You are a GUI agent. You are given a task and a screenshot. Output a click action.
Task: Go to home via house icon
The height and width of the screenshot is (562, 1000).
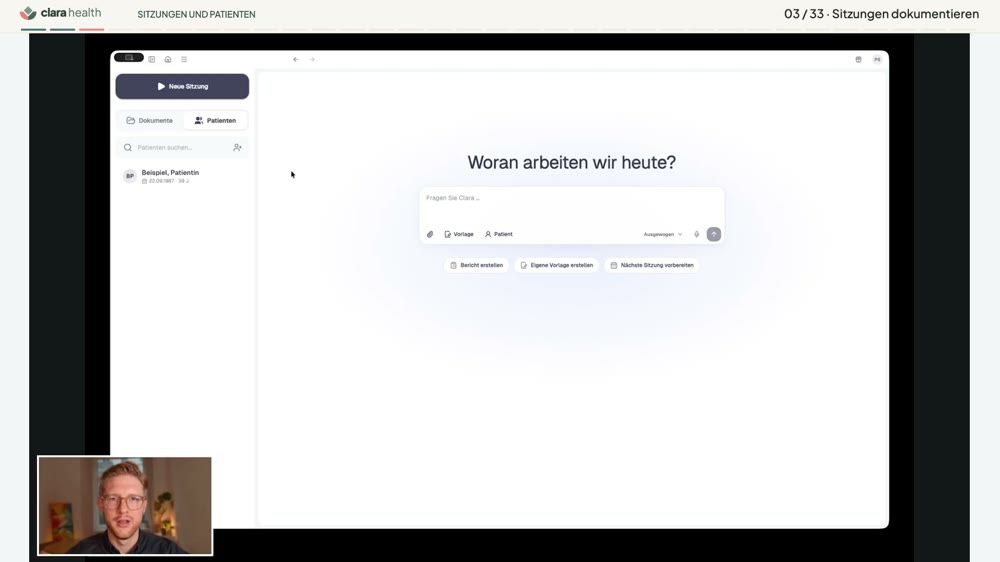coord(168,59)
